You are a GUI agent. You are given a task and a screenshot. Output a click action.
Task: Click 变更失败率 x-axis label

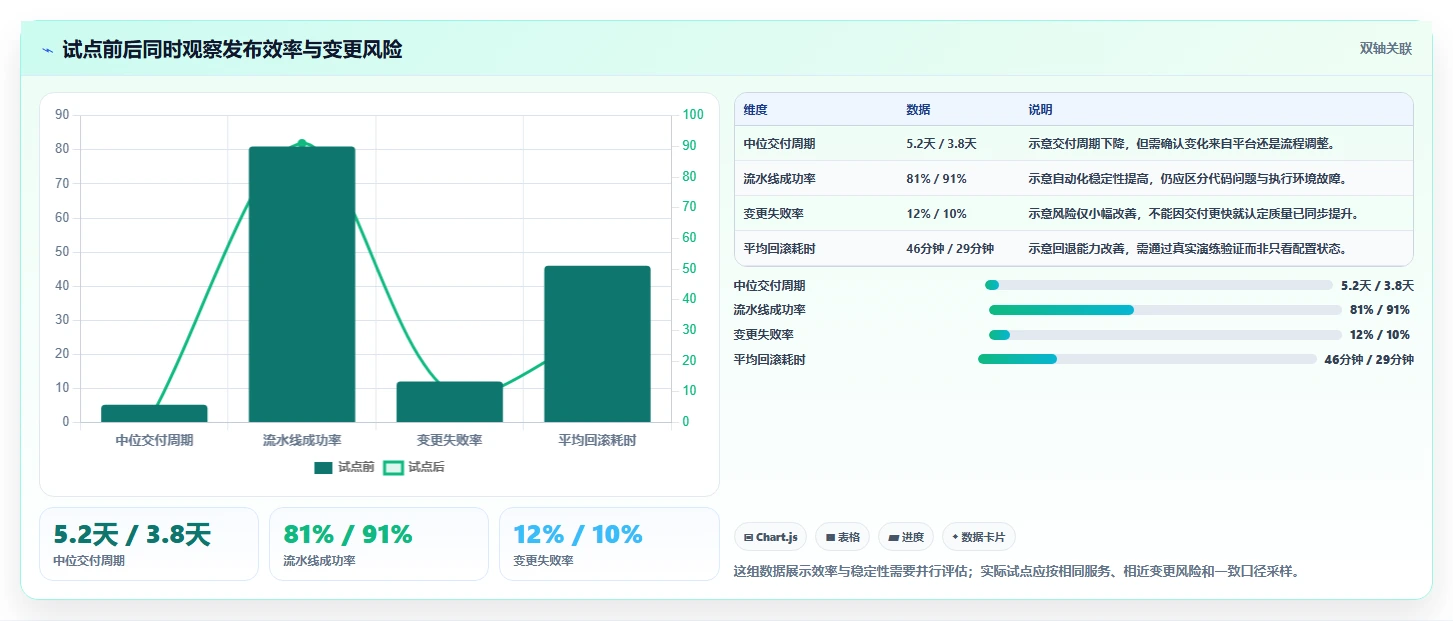point(450,440)
